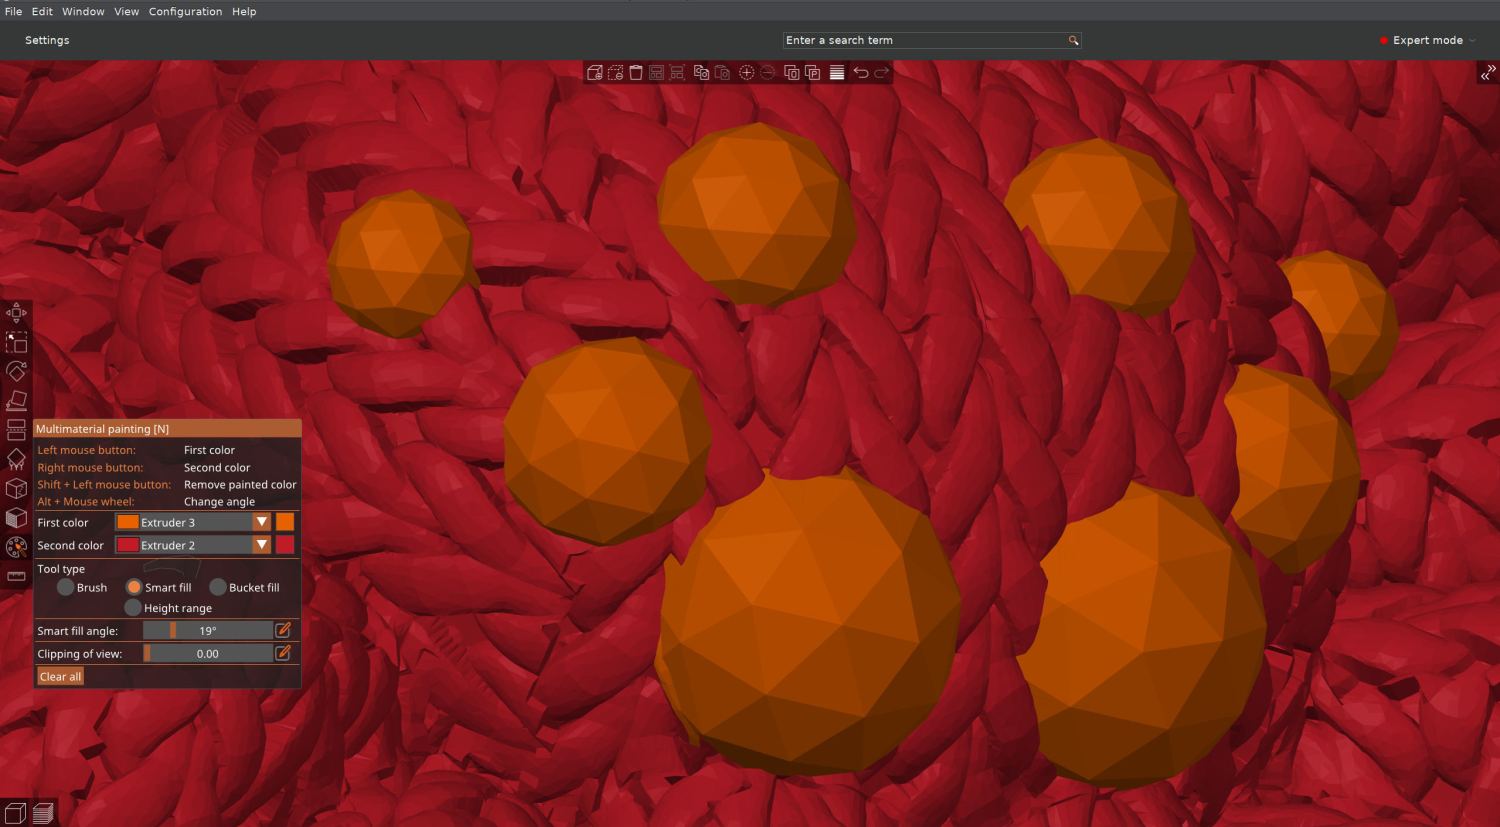Click the 'Alt + Mouse wheel:' label
The height and width of the screenshot is (827, 1500).
86,502
